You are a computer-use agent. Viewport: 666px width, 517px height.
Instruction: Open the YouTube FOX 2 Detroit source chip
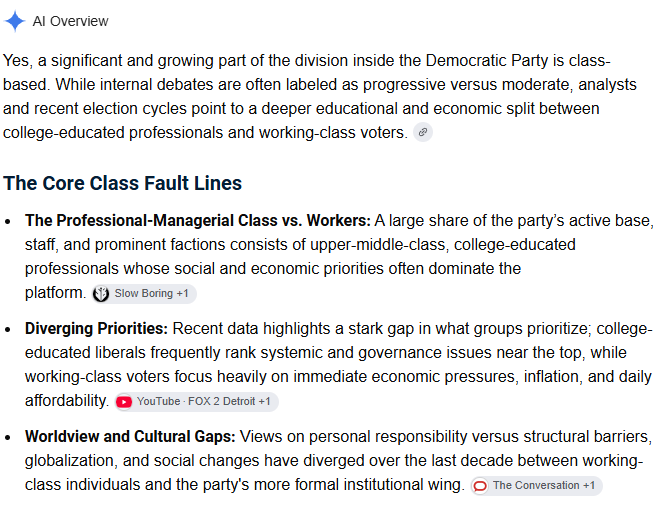(197, 401)
